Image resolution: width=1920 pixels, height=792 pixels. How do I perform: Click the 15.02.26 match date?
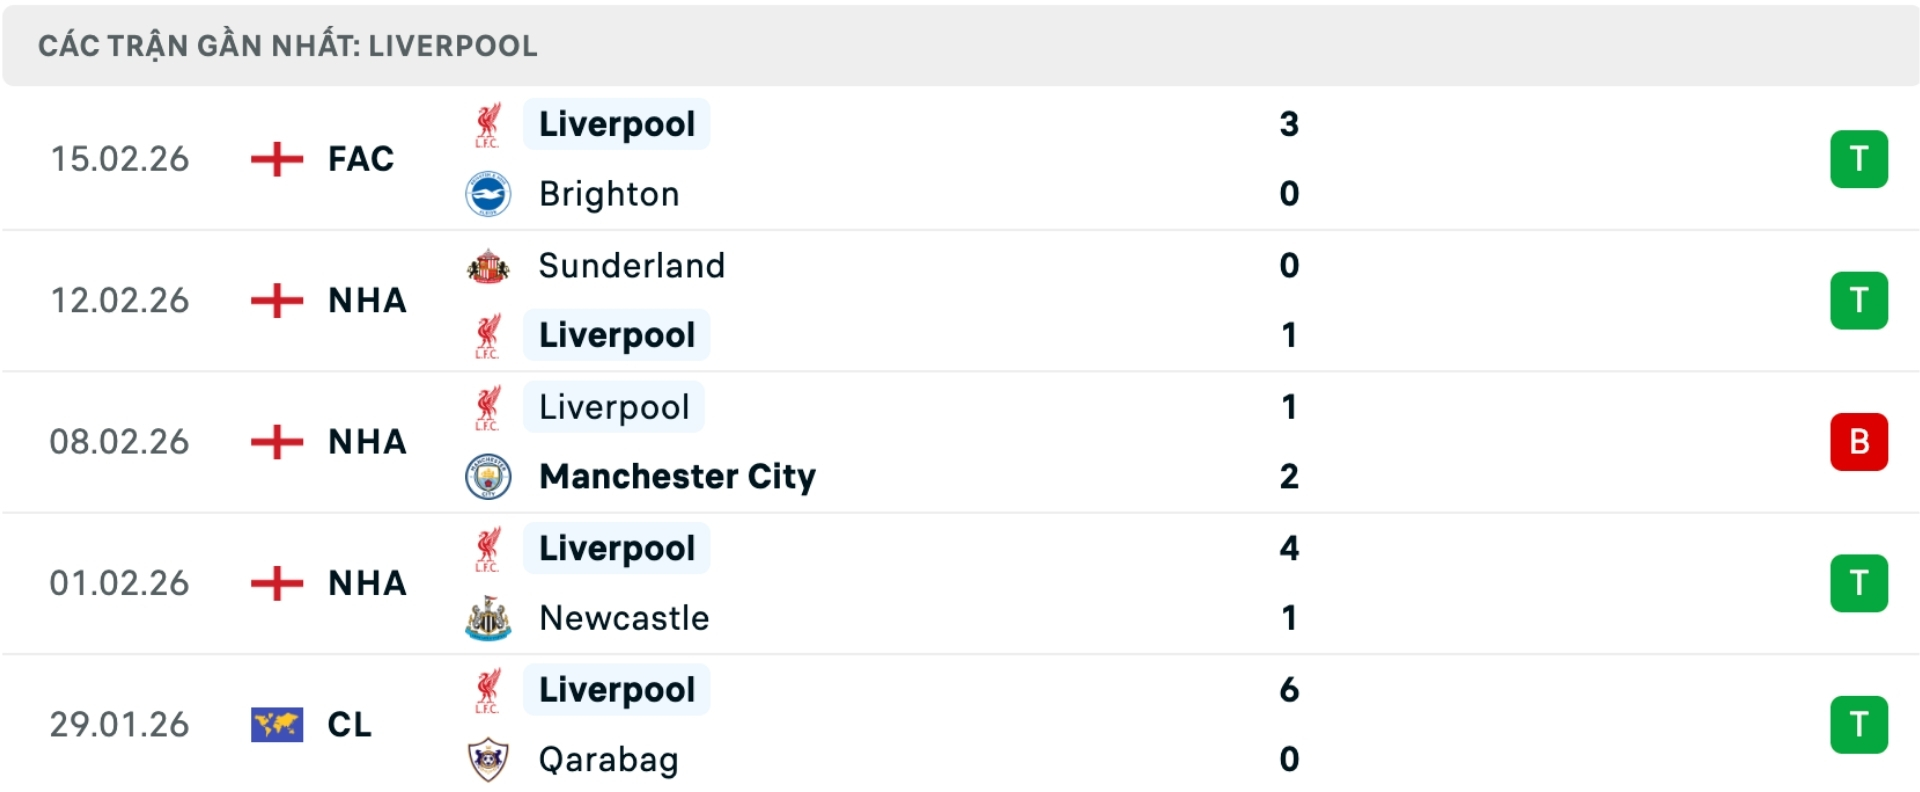tap(120, 159)
